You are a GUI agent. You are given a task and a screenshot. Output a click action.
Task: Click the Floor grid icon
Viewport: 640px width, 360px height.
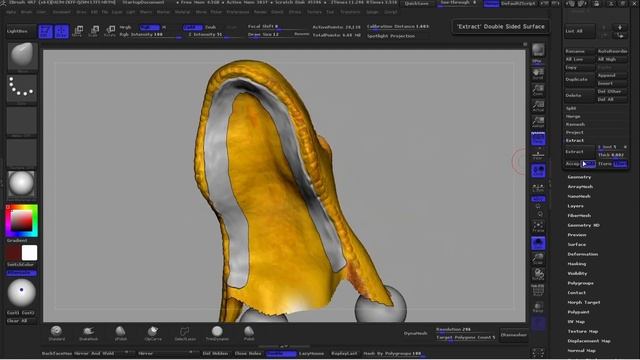point(538,155)
